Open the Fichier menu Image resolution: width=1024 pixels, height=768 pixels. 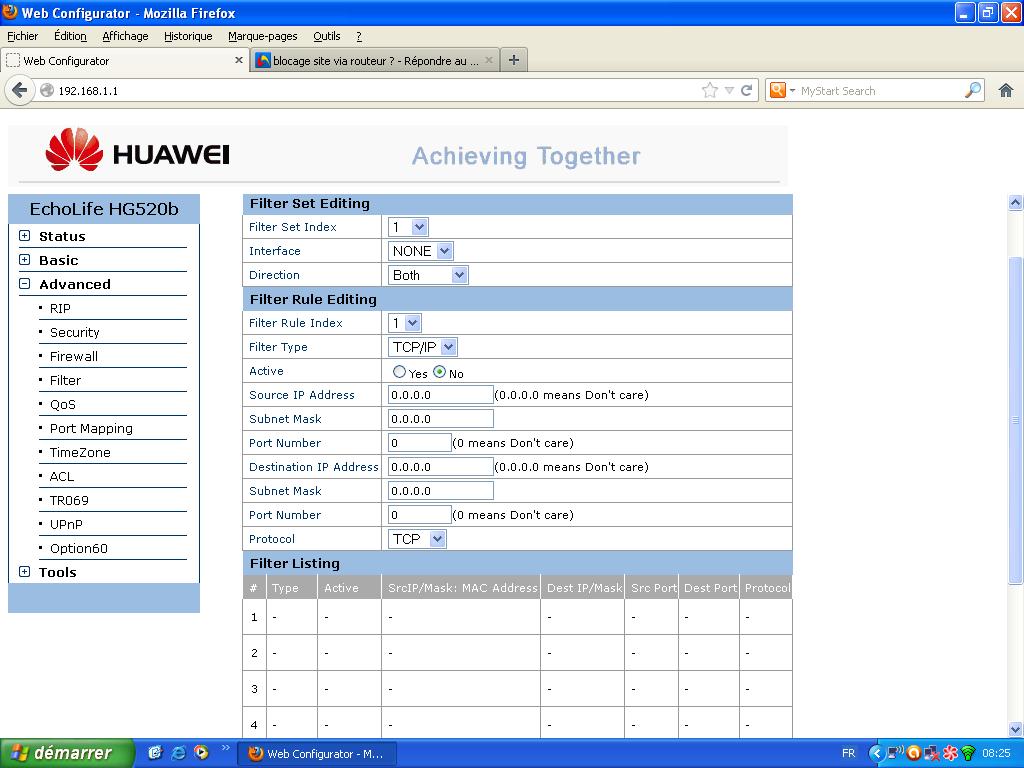23,36
